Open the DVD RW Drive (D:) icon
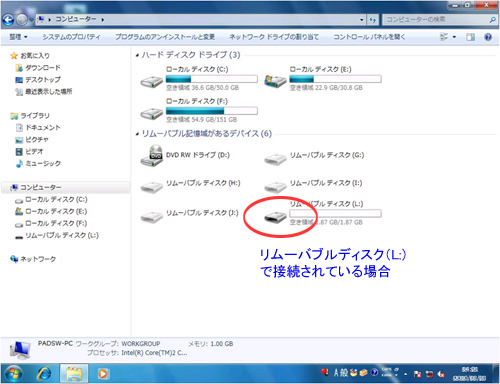The image size is (500, 384). 152,156
